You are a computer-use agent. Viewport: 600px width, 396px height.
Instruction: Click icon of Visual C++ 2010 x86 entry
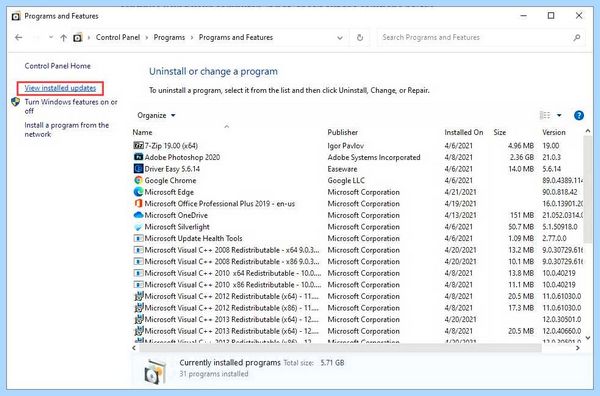(138, 285)
